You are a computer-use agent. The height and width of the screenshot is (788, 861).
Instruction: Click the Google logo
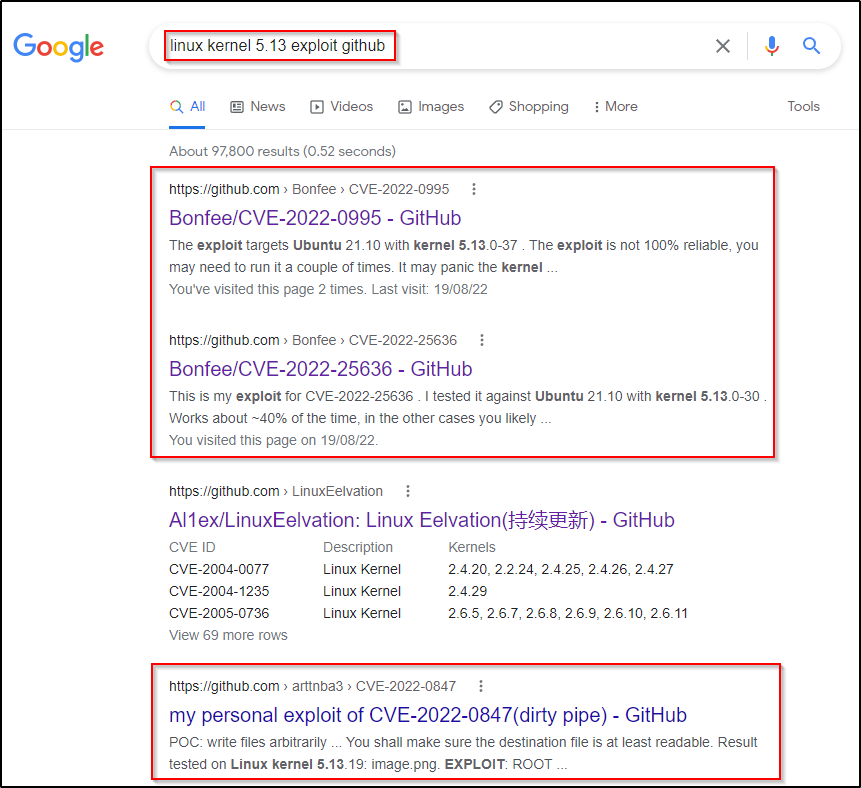click(58, 46)
